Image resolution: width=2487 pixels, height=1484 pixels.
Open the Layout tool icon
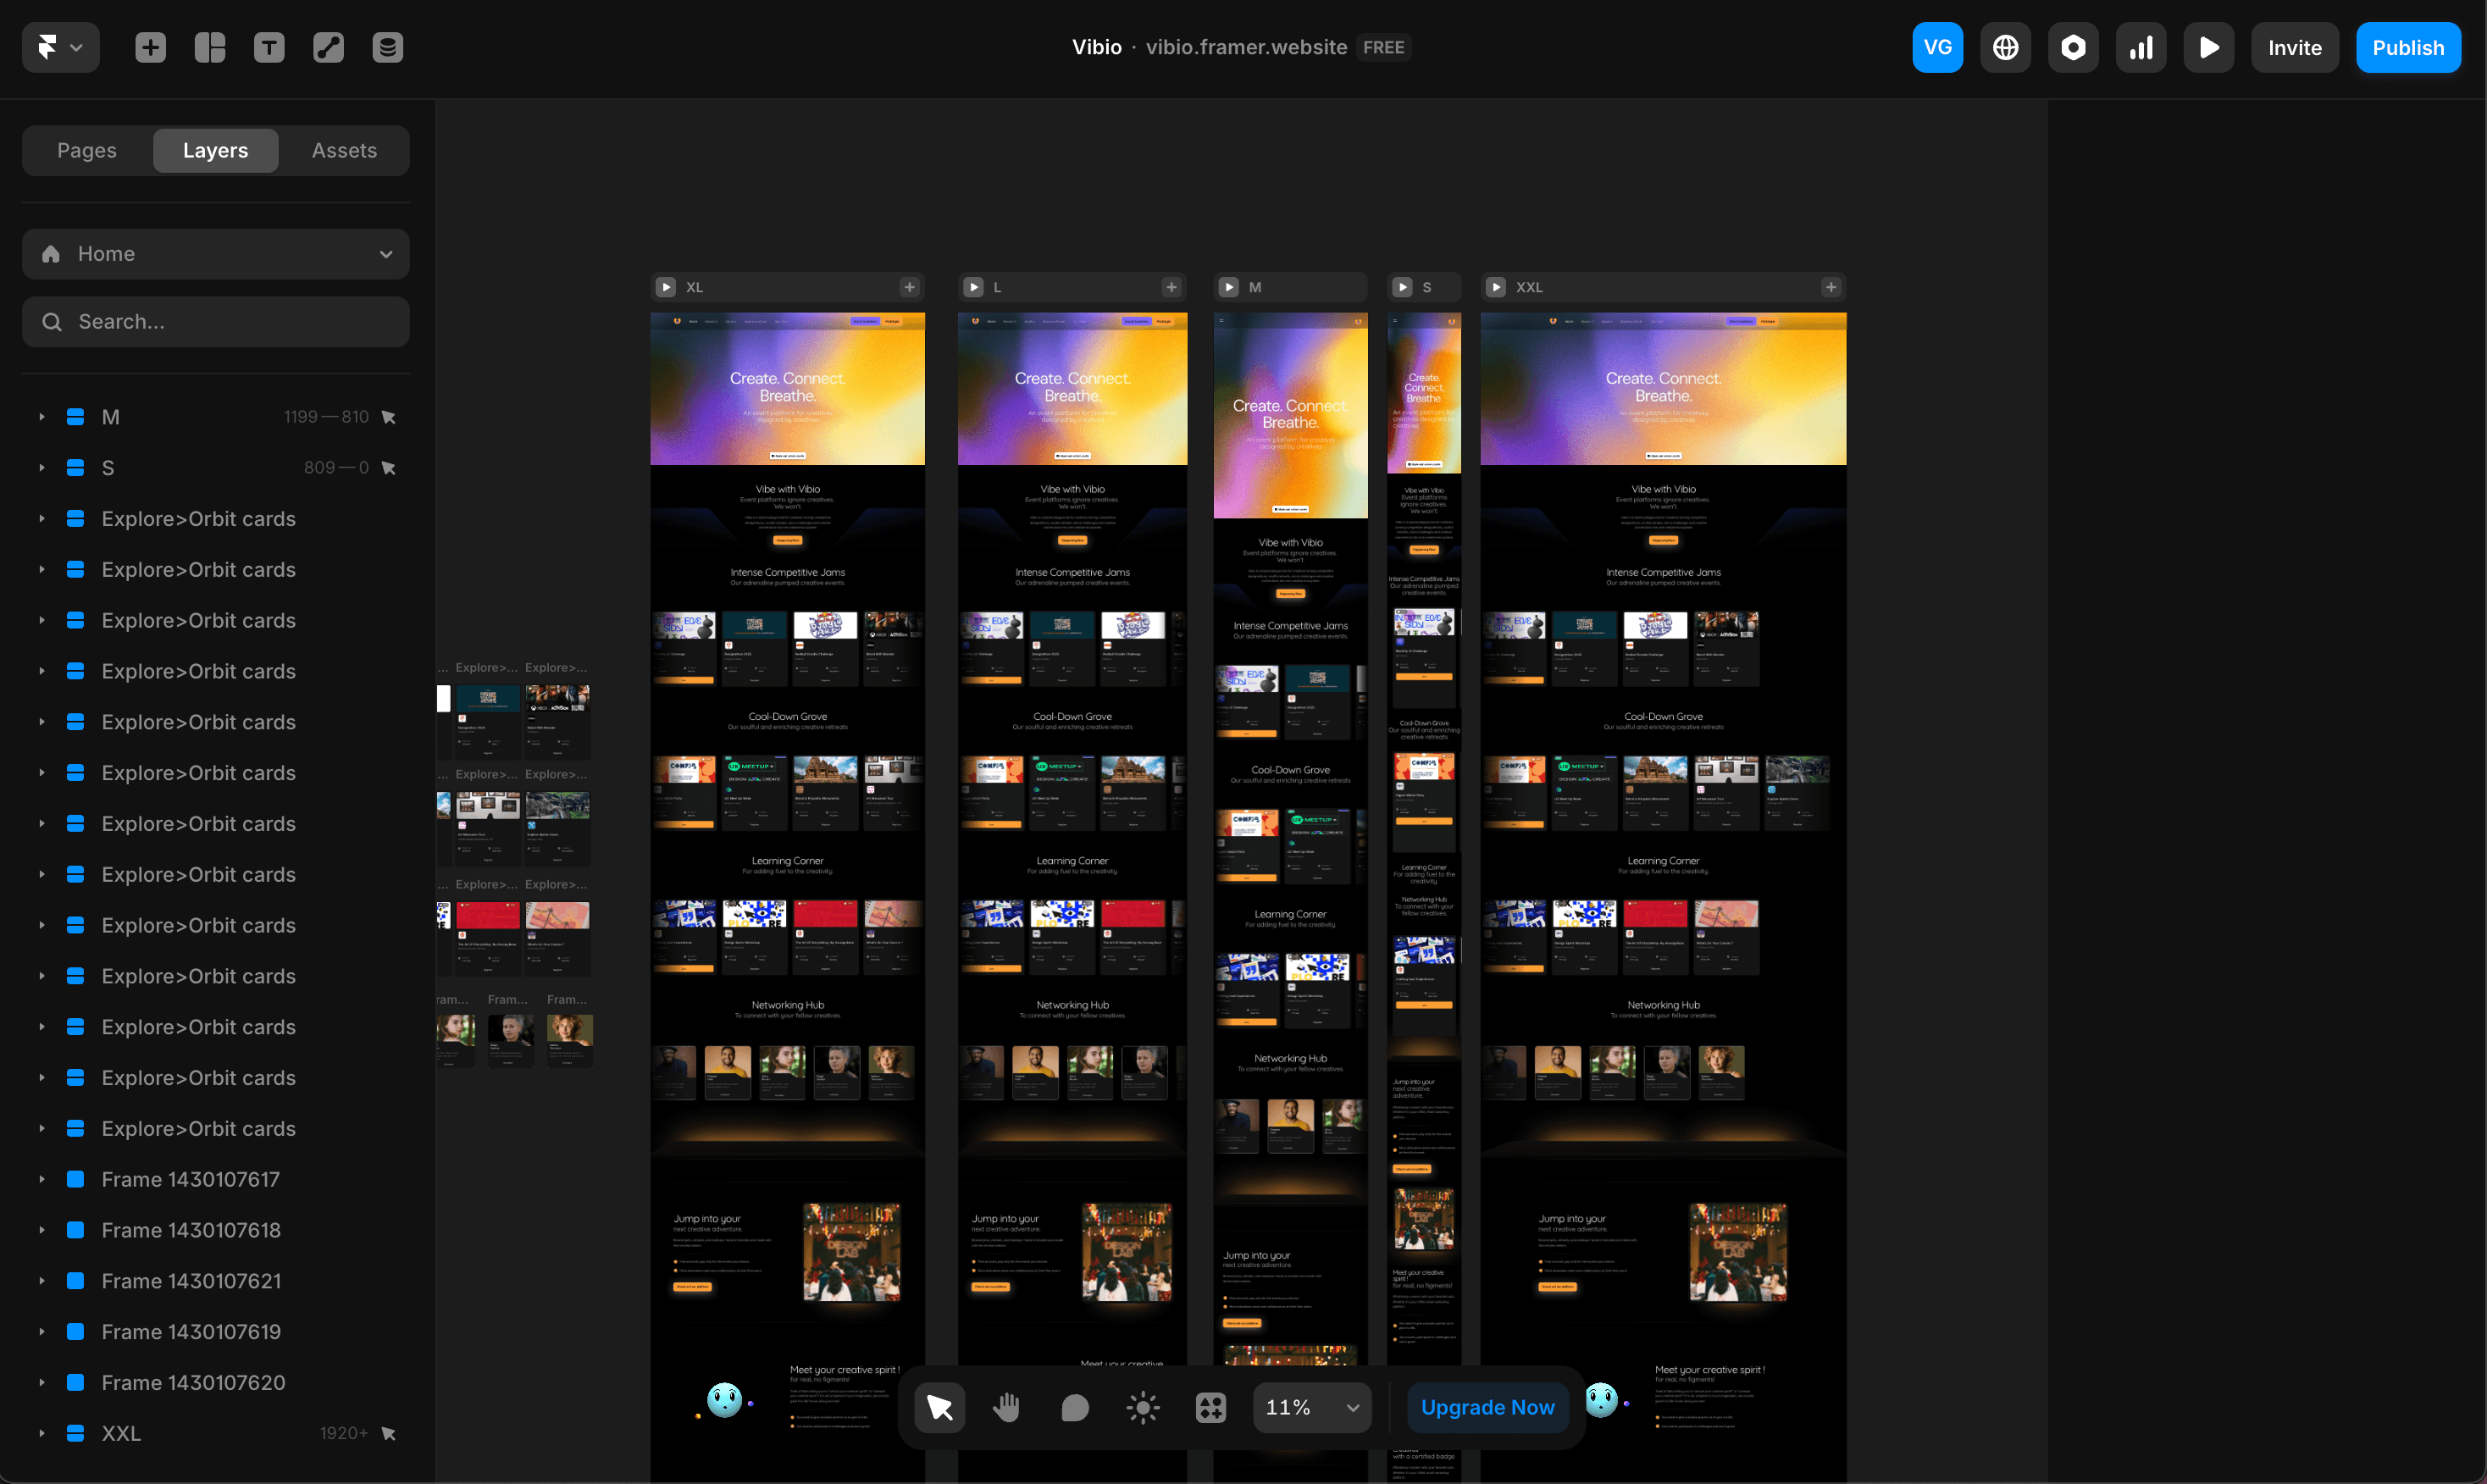coord(209,47)
